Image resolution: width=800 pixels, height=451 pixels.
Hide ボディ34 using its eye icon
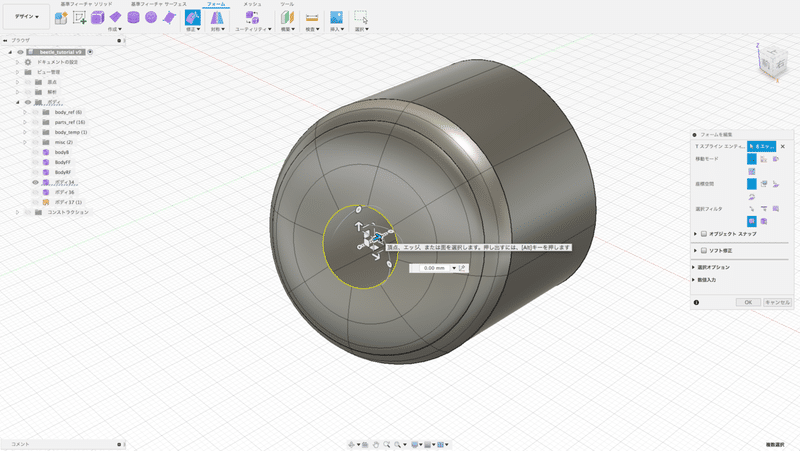click(36, 182)
